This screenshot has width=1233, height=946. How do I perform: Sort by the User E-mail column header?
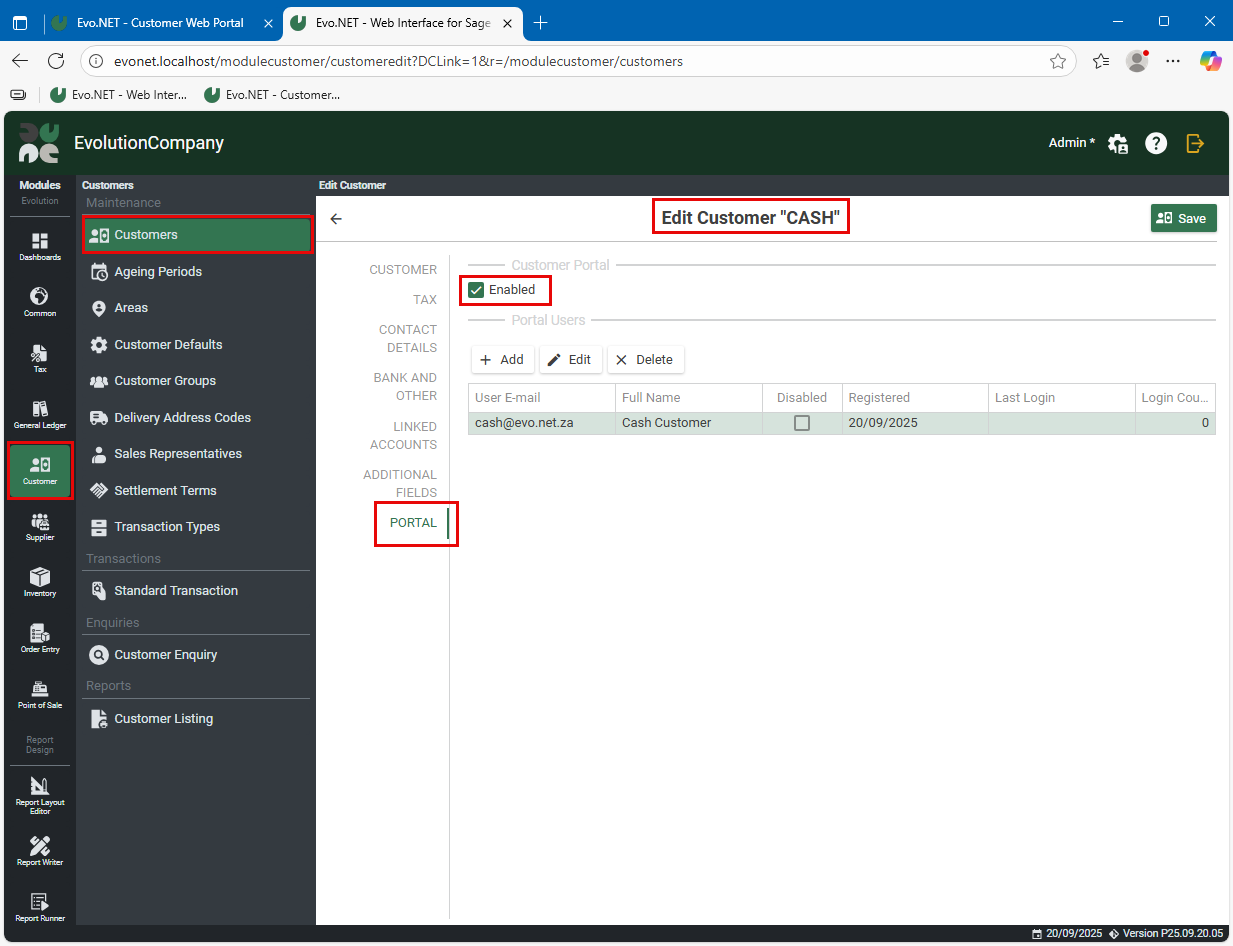point(540,398)
